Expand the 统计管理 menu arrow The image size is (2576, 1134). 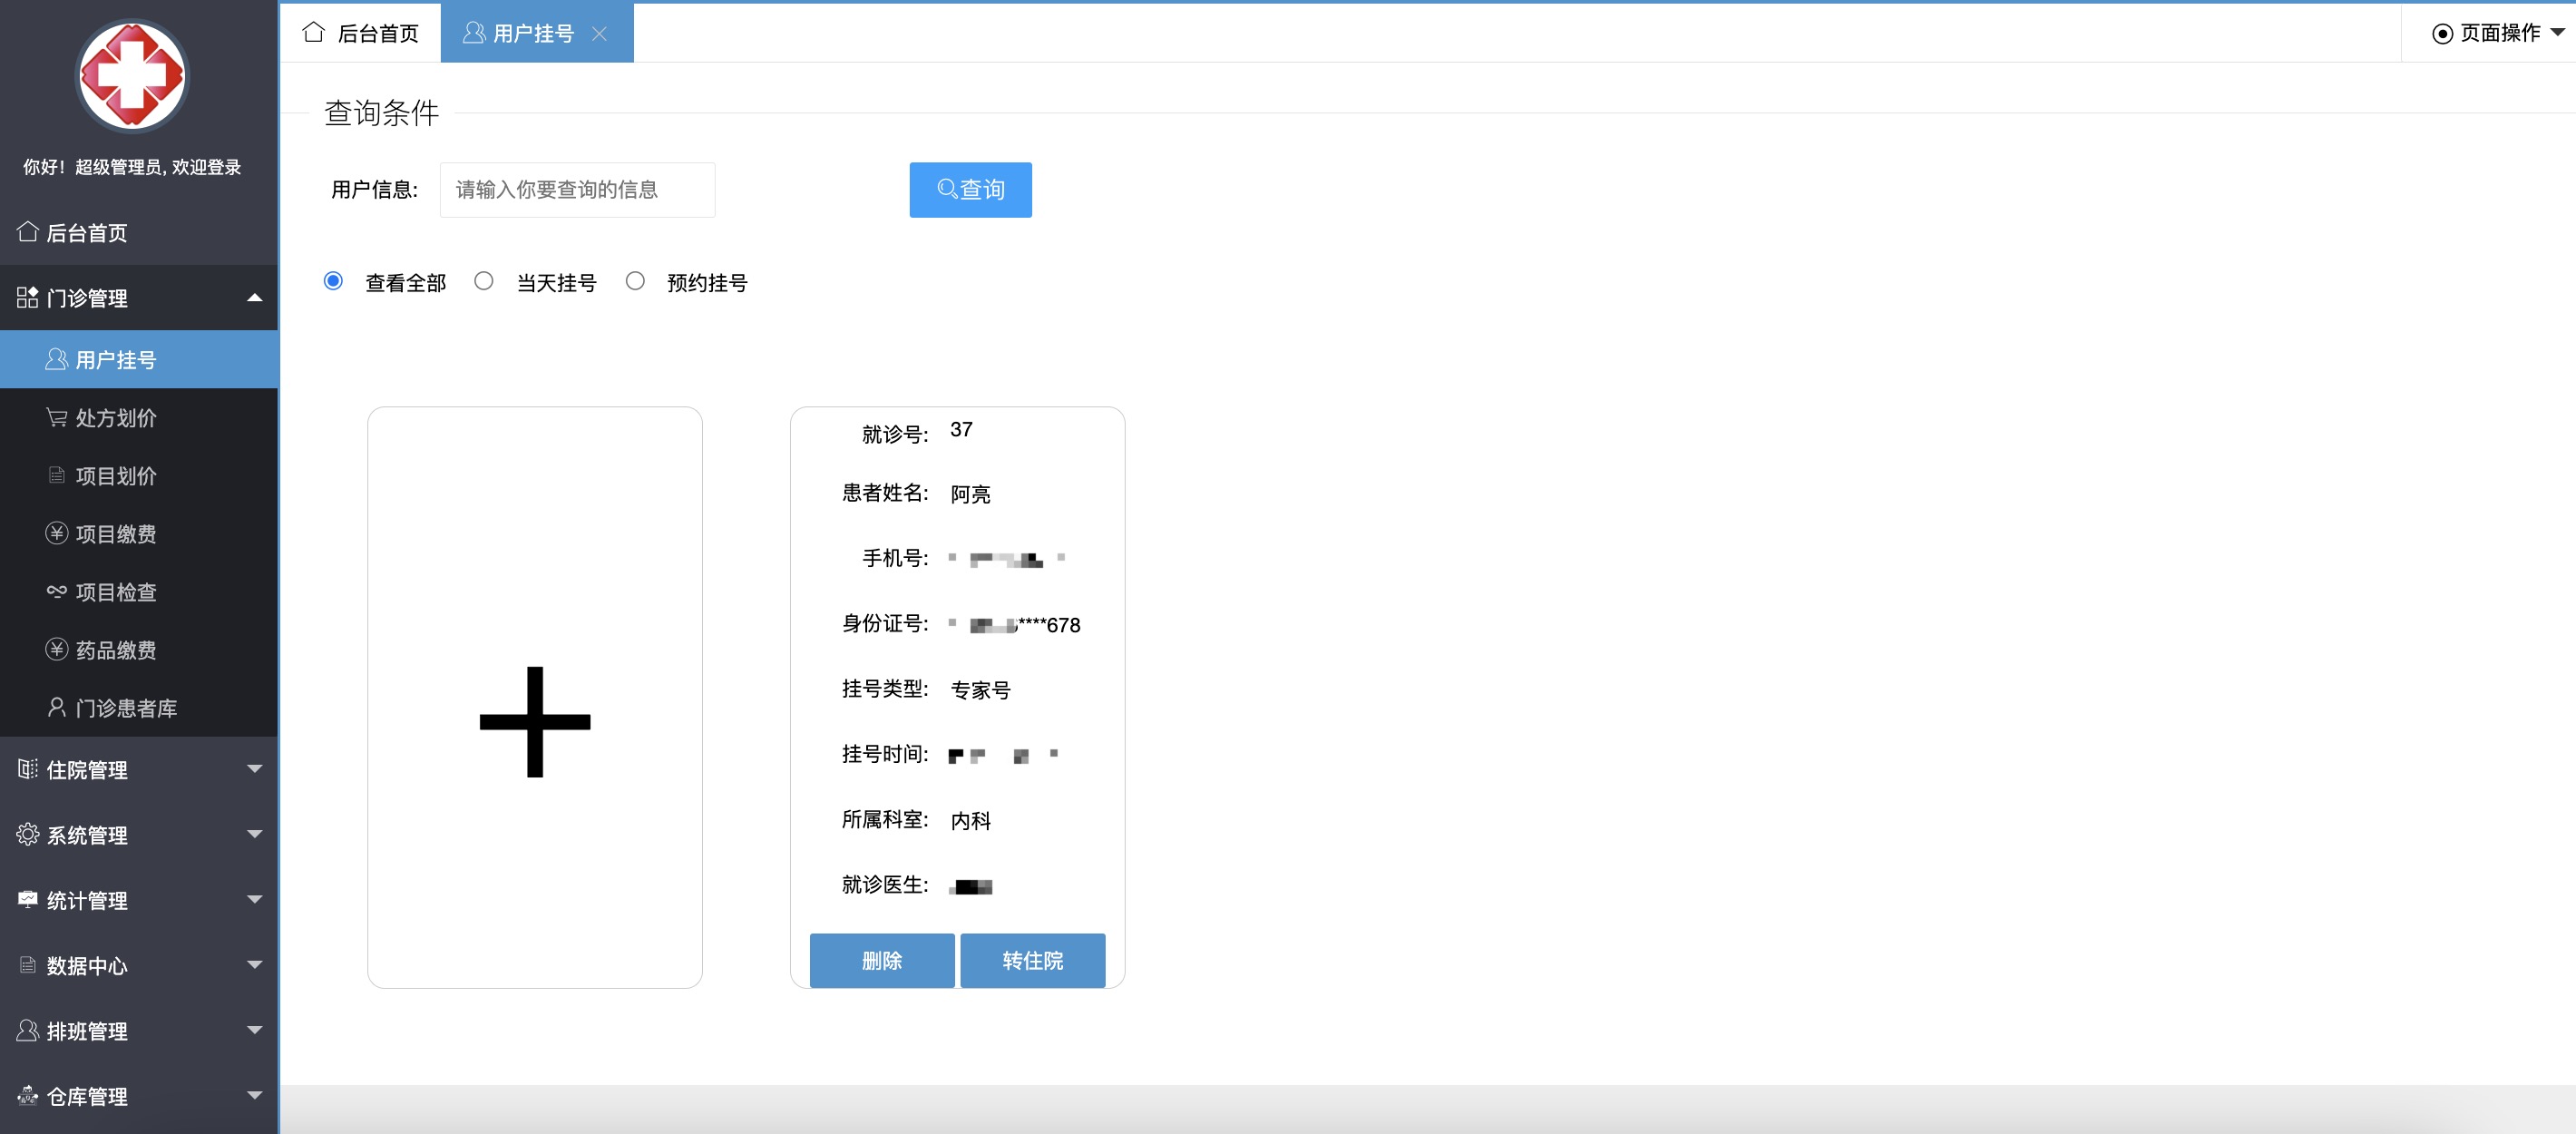[254, 899]
